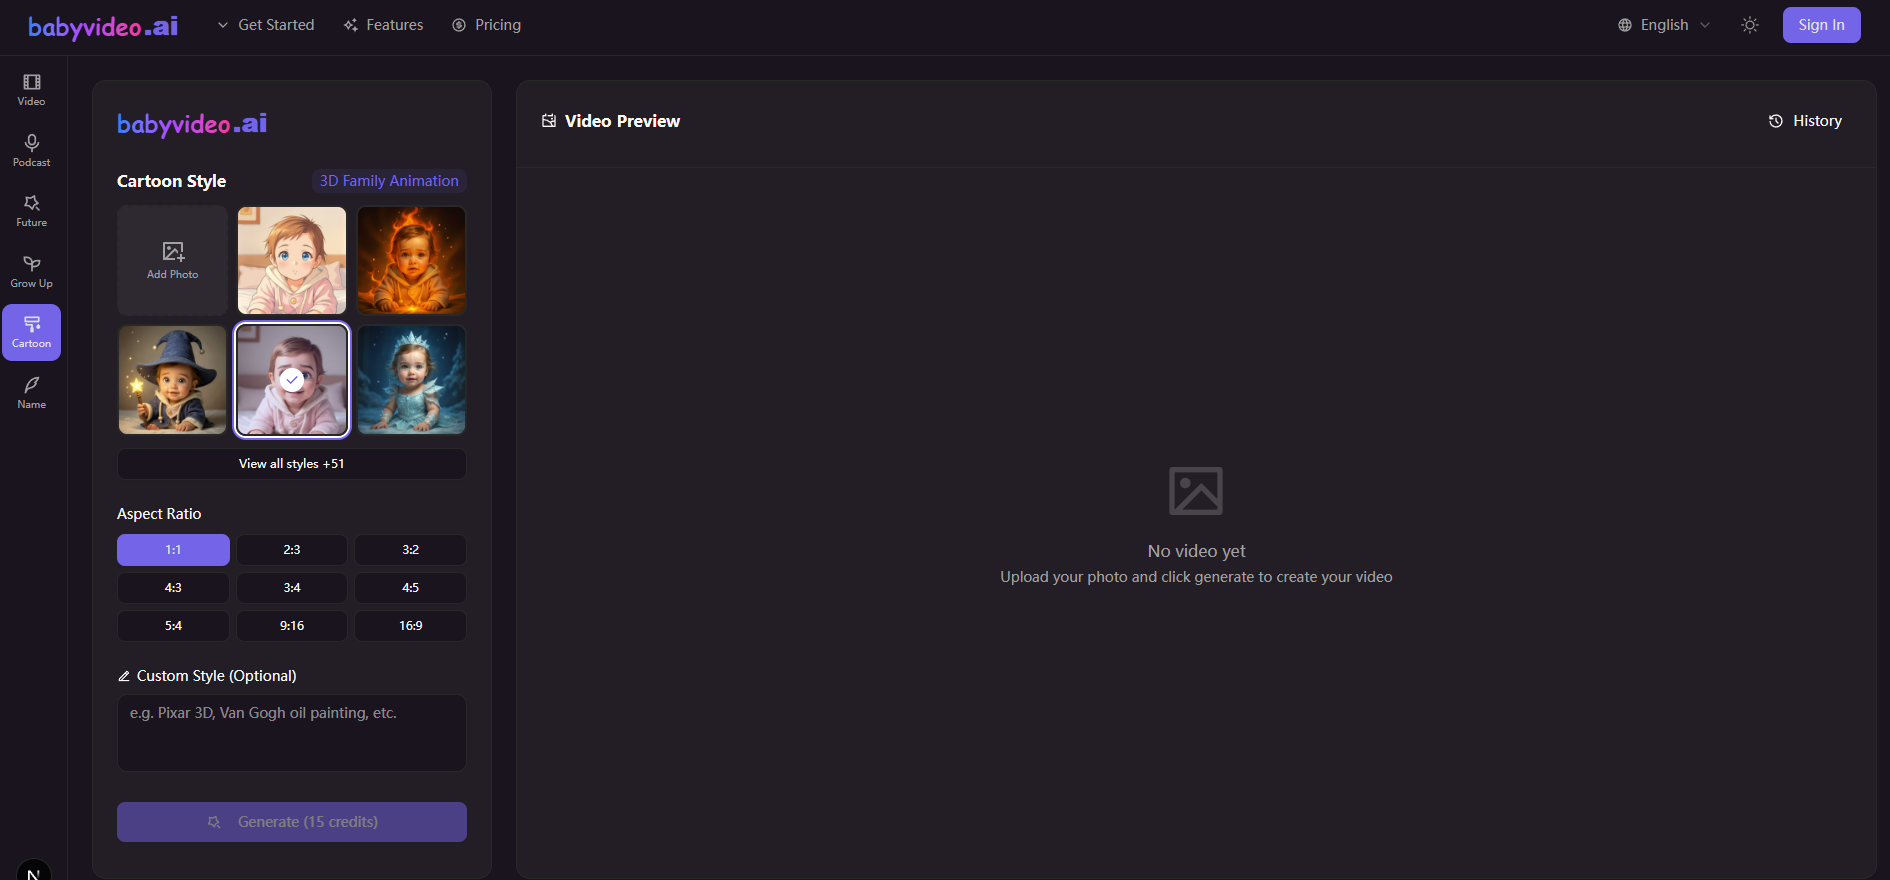Click the 3D Family Animation style tag
1890x880 pixels.
coord(389,181)
